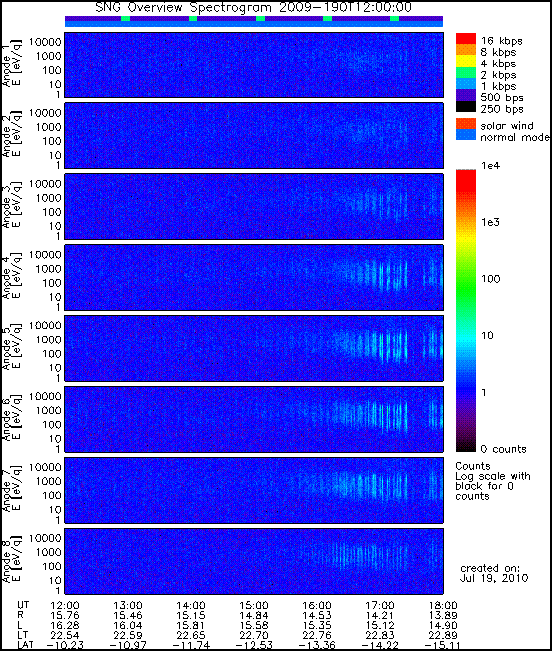Screen dimensions: 552x651
Task: Click the 4 kbps yellow legend swatch
Action: [466, 61]
